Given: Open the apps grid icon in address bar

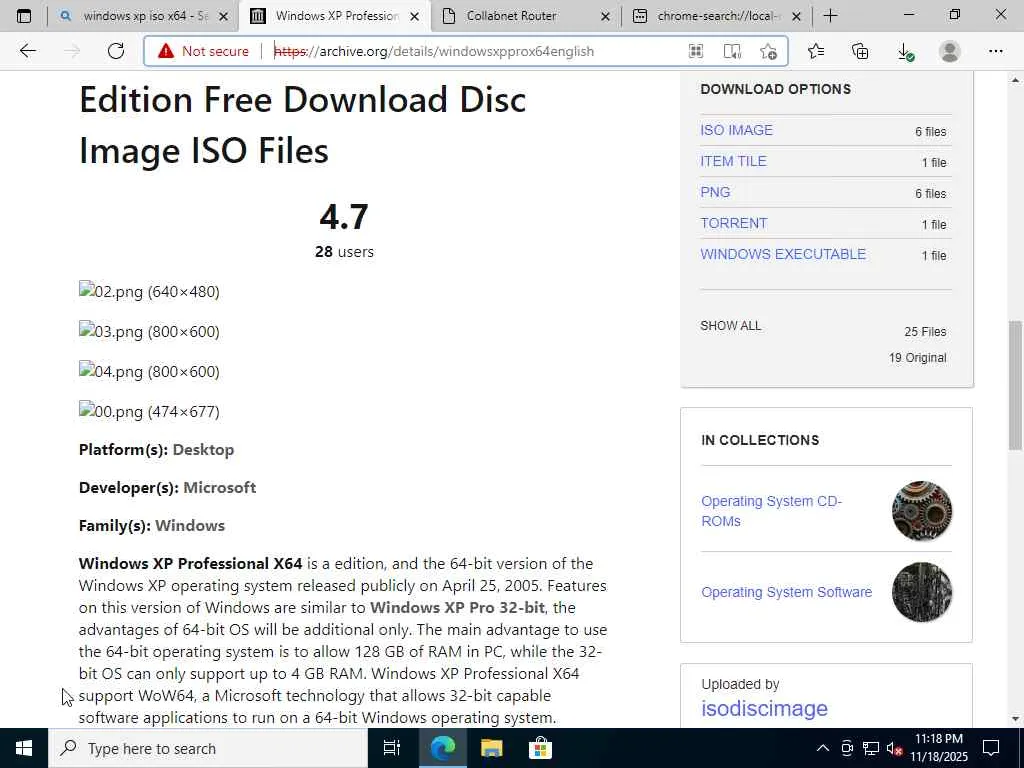Looking at the screenshot, I should pyautogui.click(x=696, y=51).
